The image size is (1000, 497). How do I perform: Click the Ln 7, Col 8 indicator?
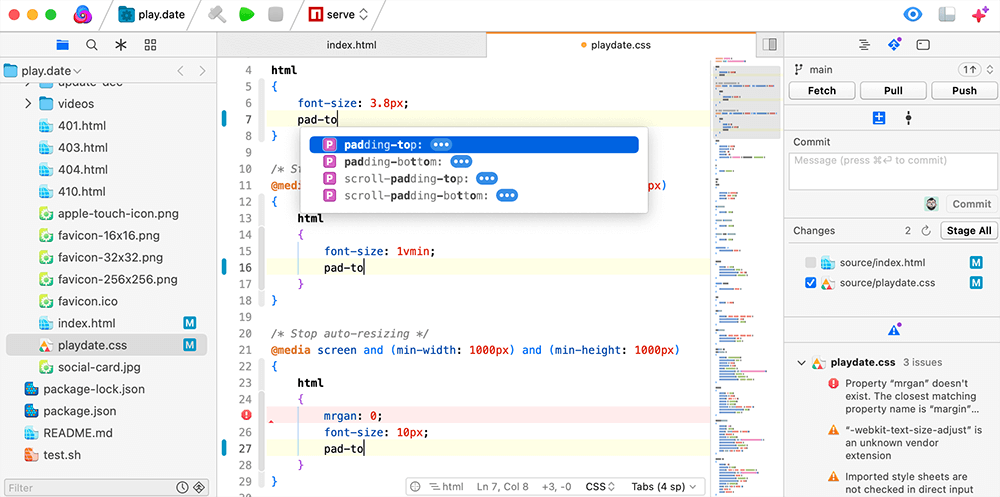[x=501, y=486]
